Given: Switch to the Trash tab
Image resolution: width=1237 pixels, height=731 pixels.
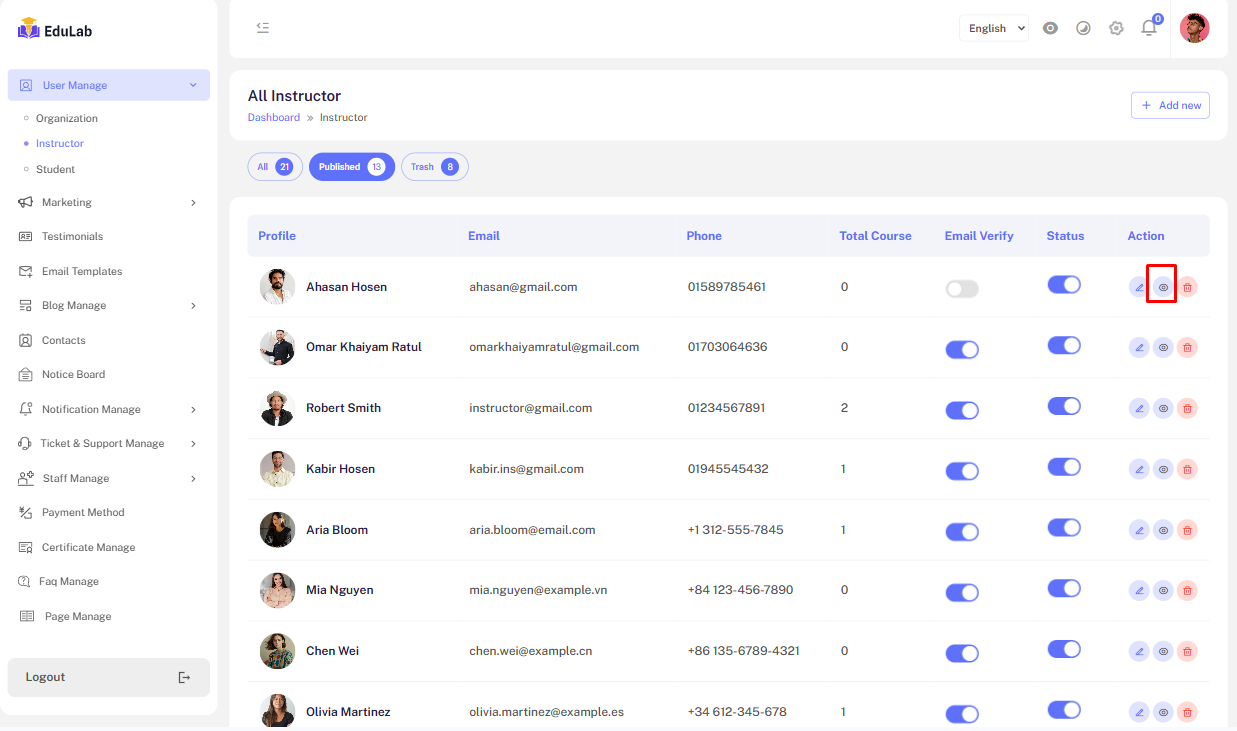Looking at the screenshot, I should click(434, 167).
